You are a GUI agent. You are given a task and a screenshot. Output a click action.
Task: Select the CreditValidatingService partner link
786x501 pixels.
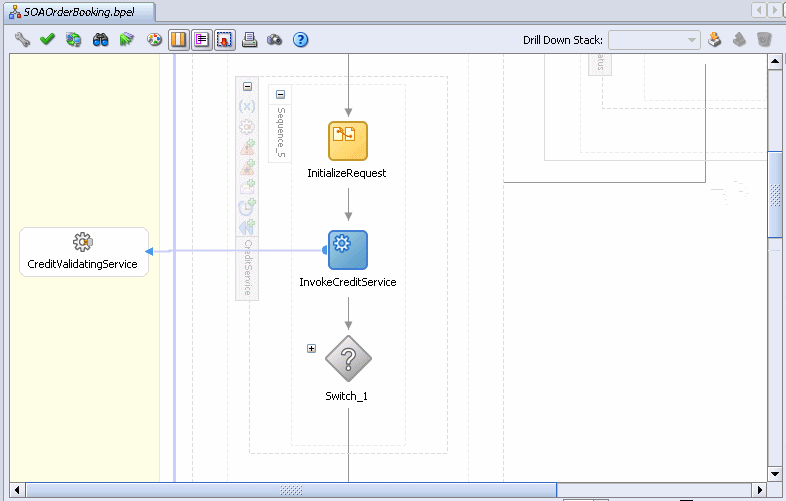[84, 252]
